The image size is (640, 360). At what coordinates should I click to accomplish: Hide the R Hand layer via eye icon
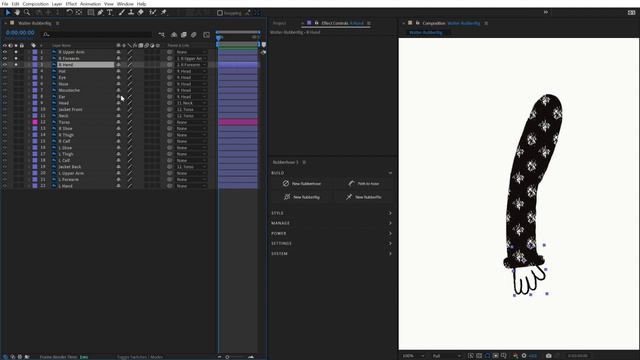[x=5, y=64]
